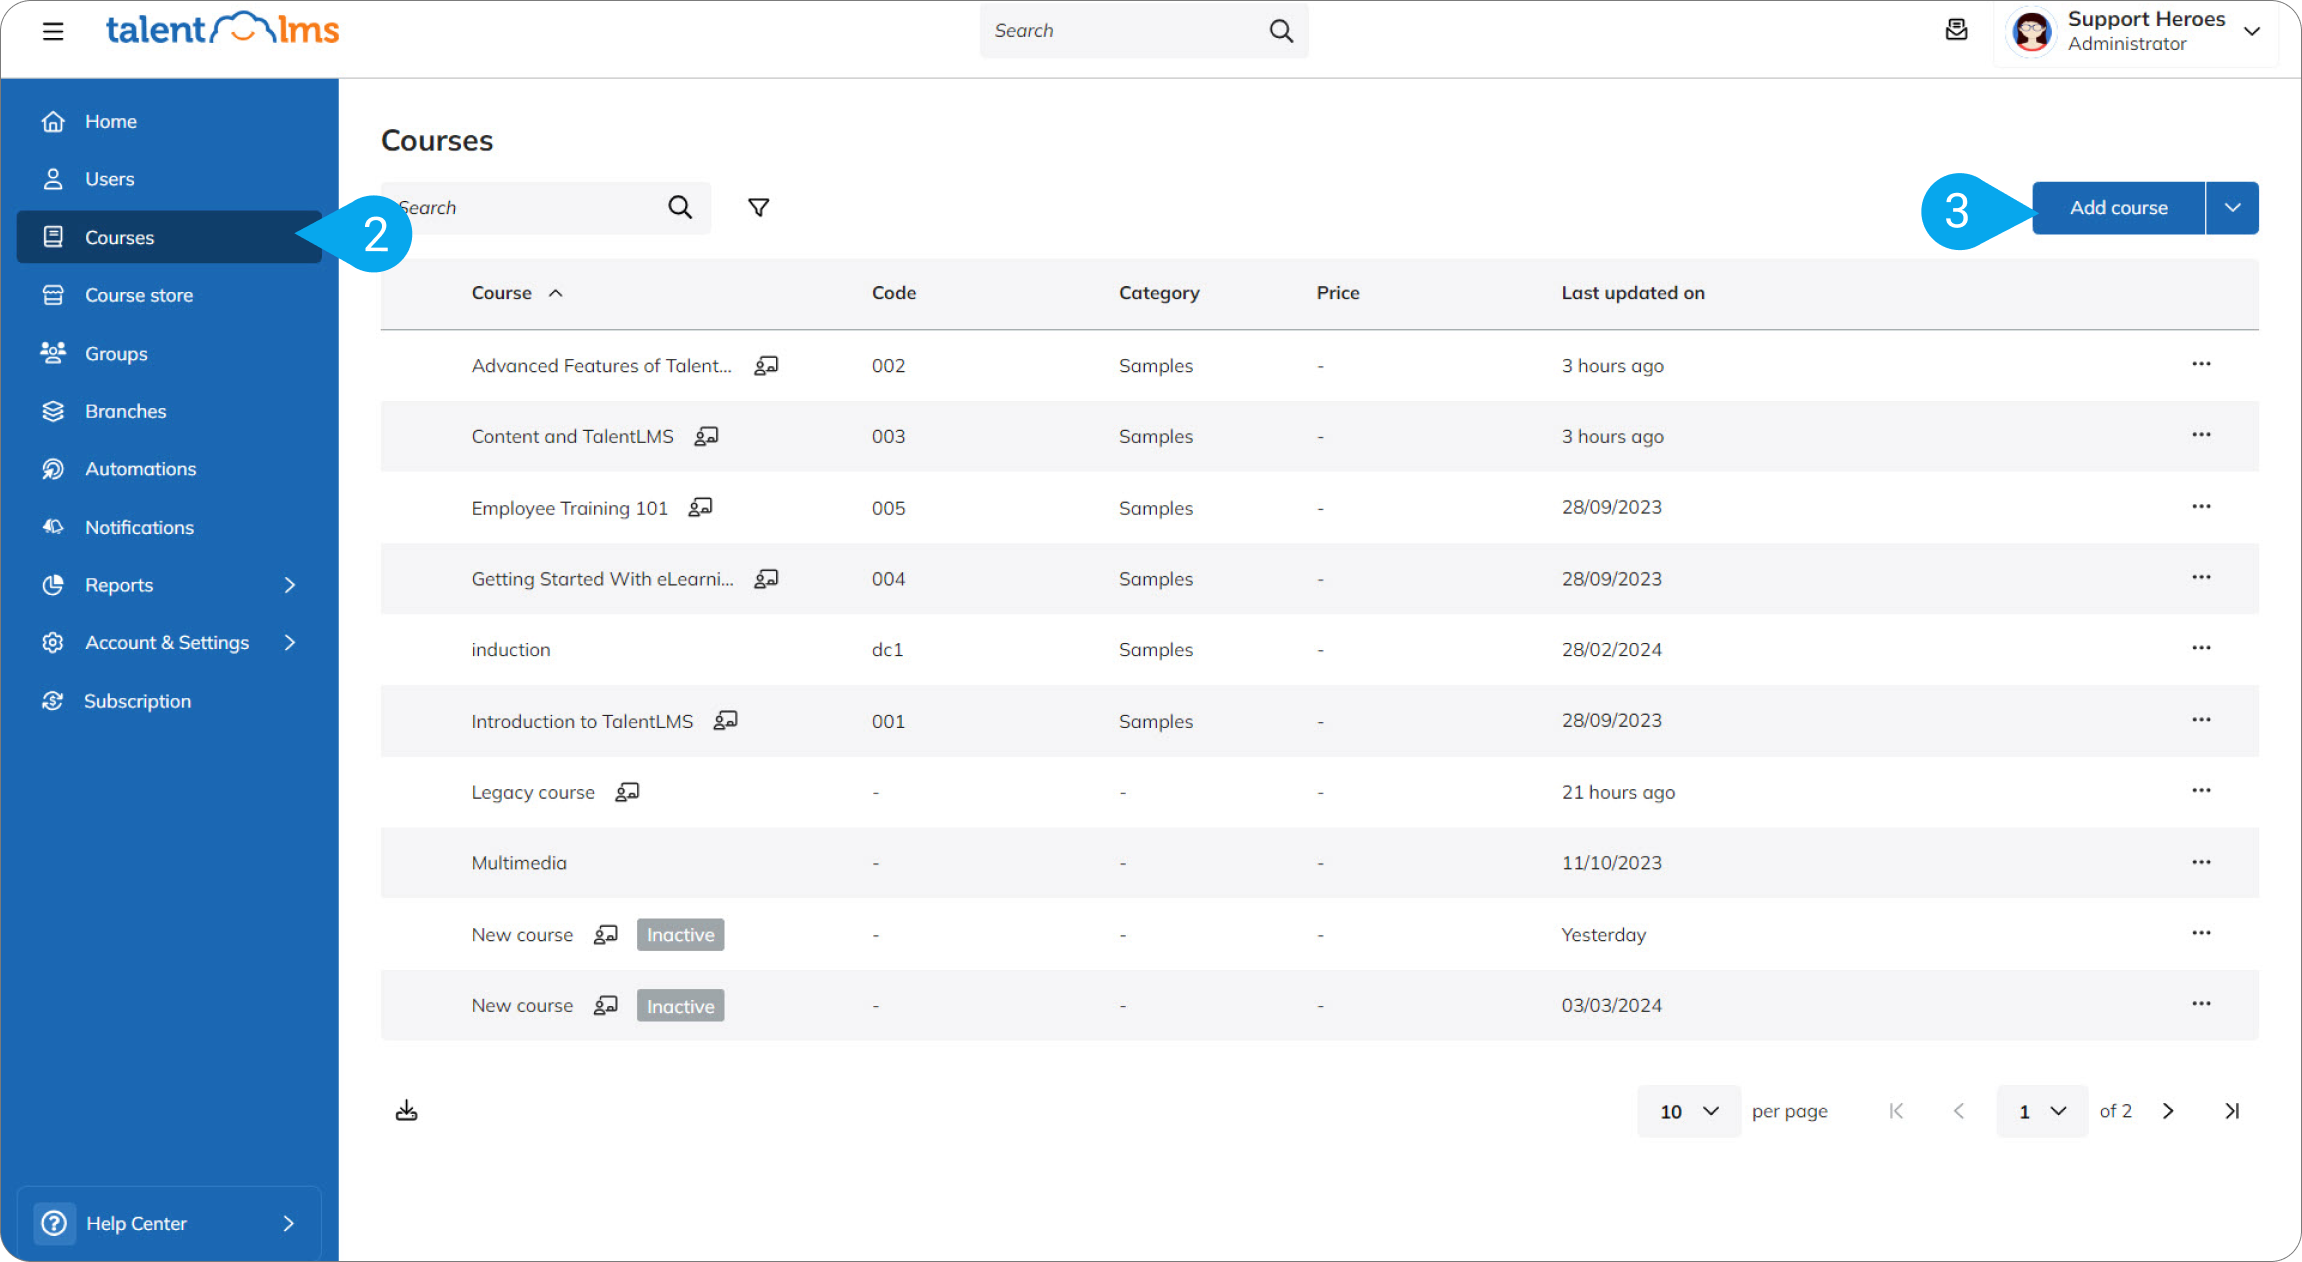Screen dimensions: 2302x1262
Task: Open the messages inbox icon in header
Action: click(1956, 30)
